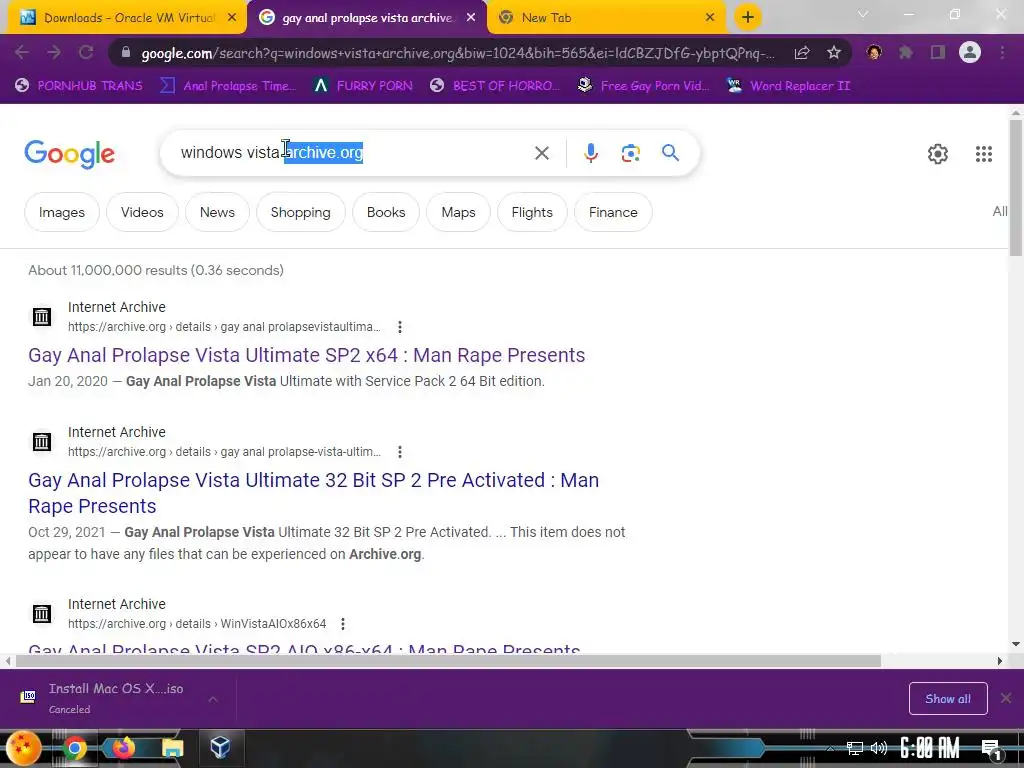This screenshot has height=768, width=1024.
Task: Expand the Install Mac OS X download options
Action: [x=213, y=699]
